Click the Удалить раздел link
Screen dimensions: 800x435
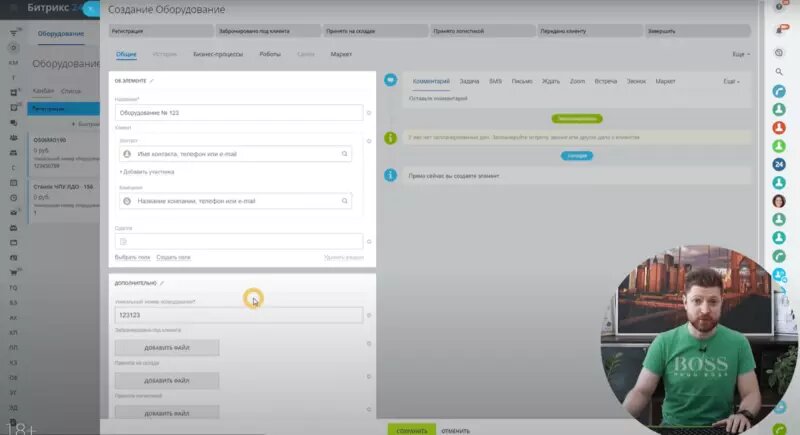click(344, 258)
